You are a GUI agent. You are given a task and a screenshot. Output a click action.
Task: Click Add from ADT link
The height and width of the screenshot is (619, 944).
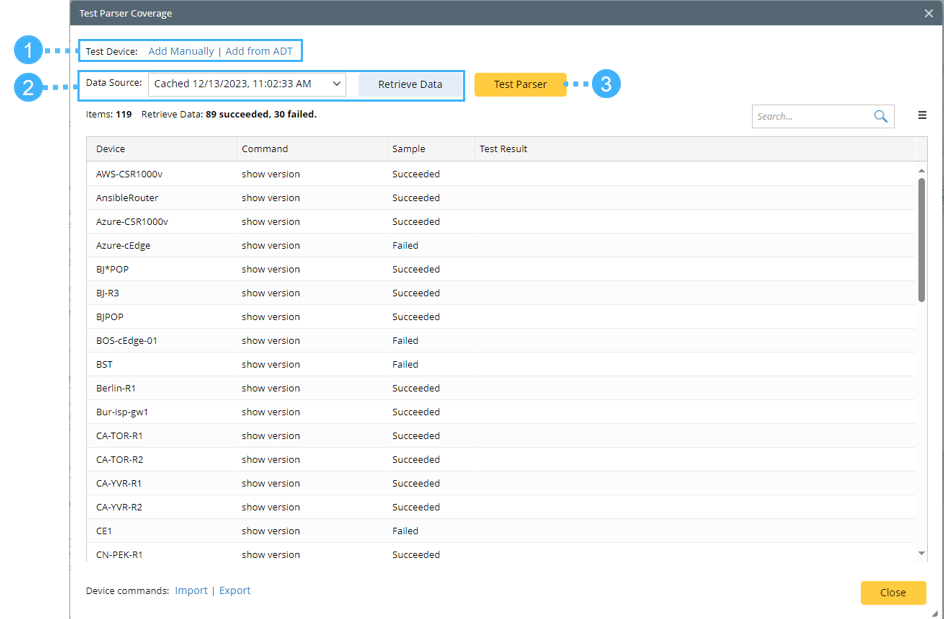coord(259,51)
